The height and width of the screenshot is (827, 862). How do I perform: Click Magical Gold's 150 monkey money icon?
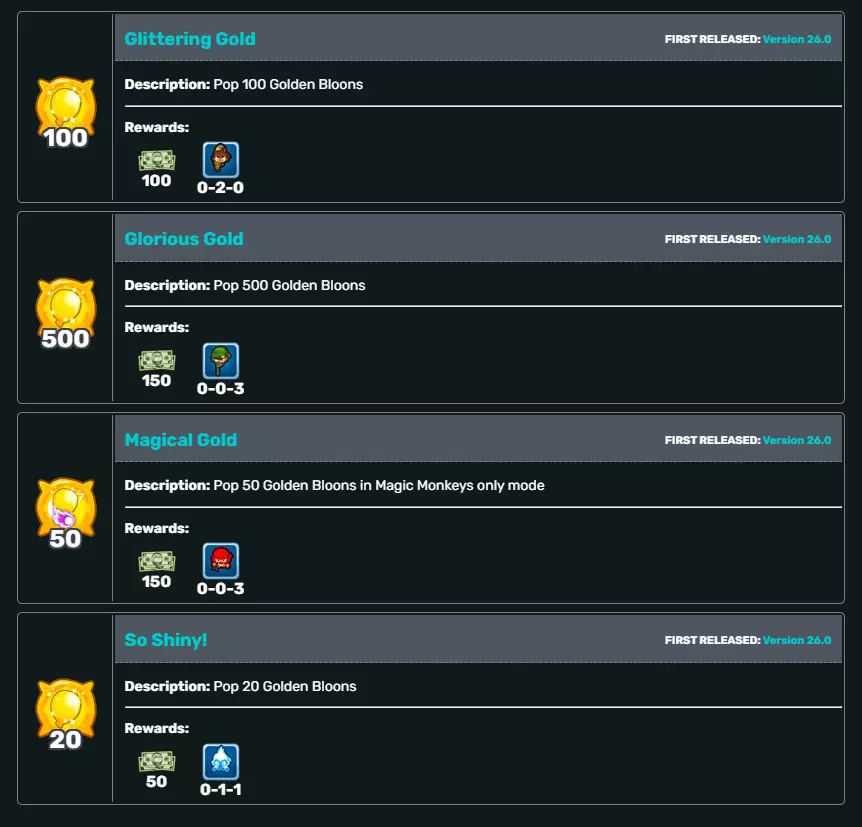157,561
